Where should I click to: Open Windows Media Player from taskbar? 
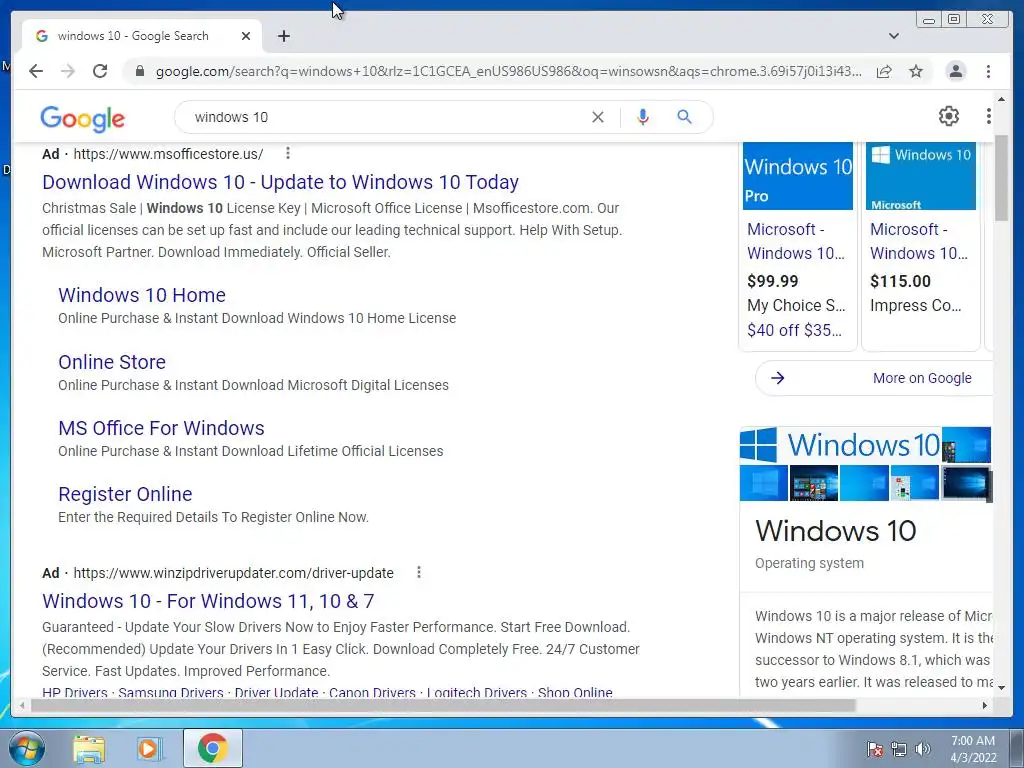click(149, 748)
